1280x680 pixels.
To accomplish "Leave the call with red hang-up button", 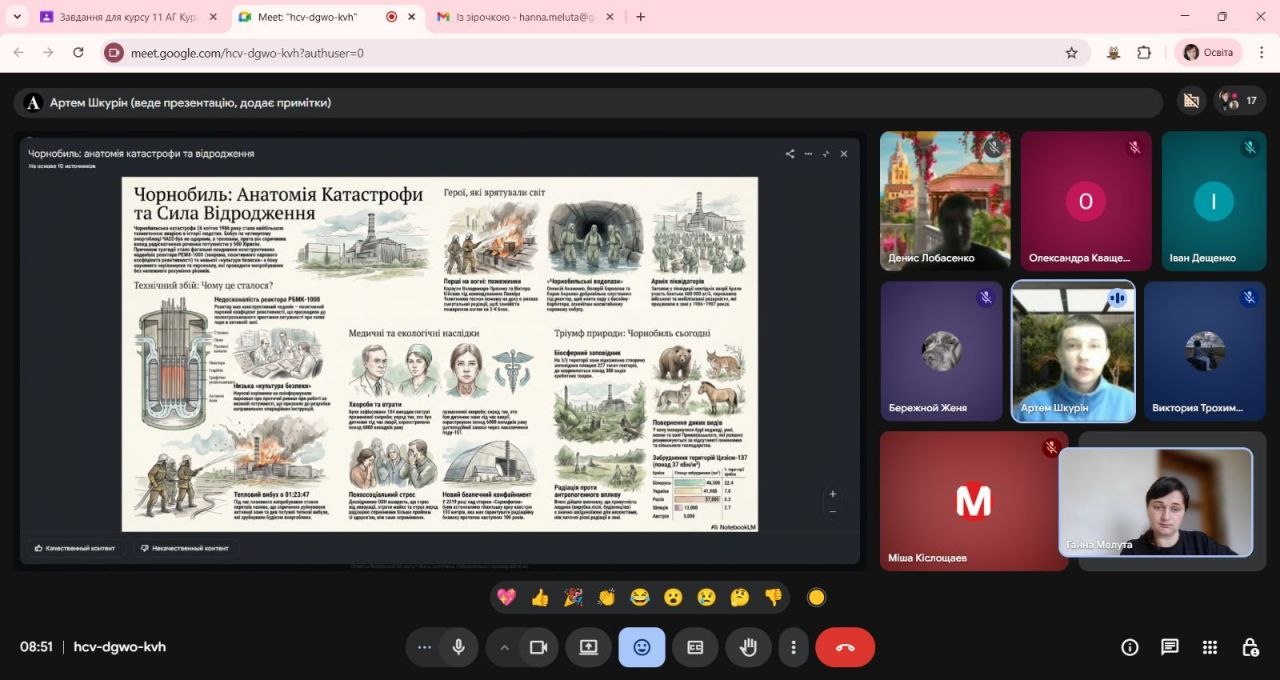I will pyautogui.click(x=845, y=647).
